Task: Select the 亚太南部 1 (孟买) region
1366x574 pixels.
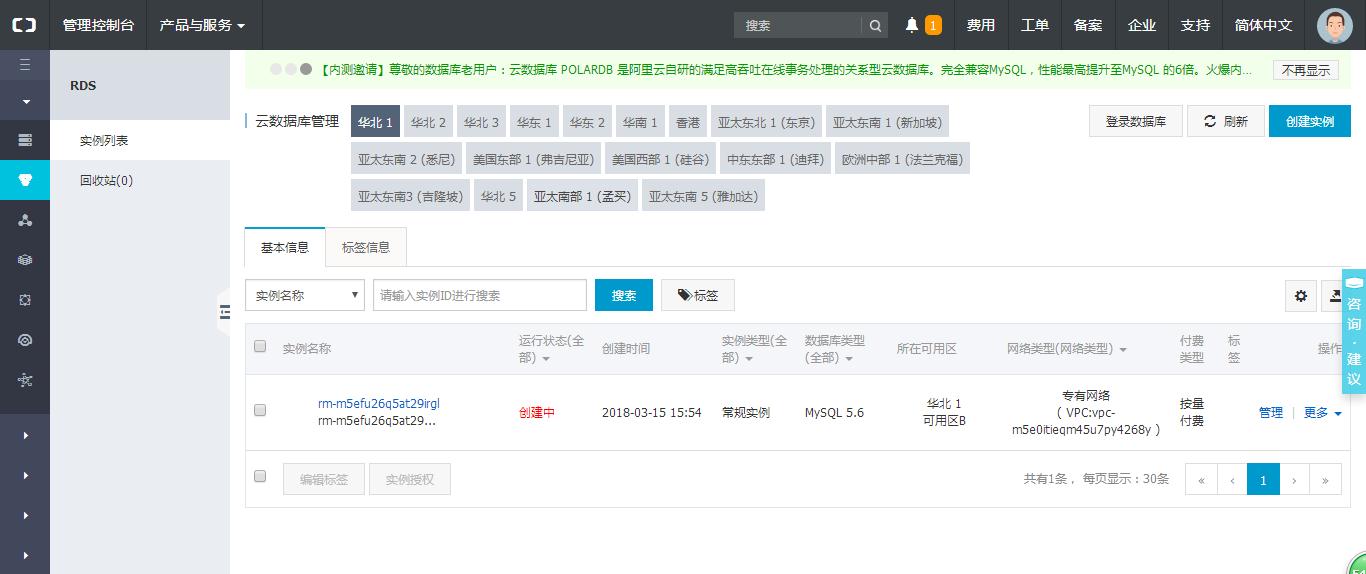Action: 582,197
